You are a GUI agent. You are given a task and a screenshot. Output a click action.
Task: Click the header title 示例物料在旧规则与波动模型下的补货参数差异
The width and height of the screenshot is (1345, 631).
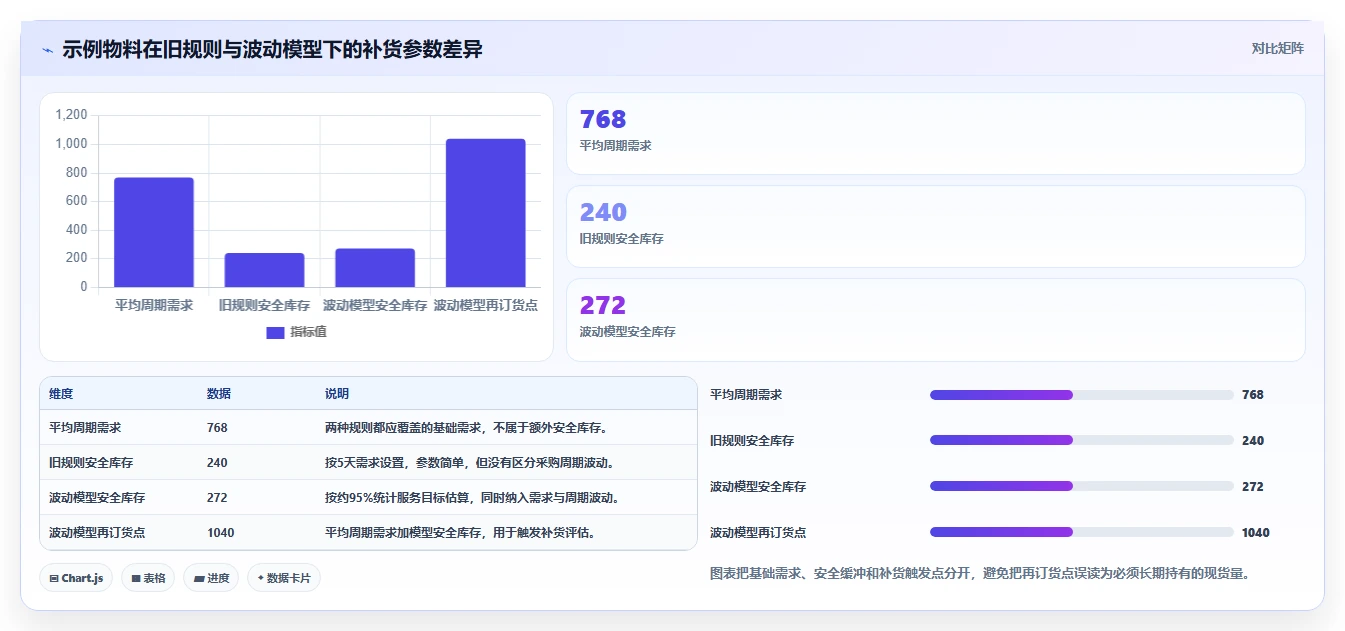[x=272, y=49]
